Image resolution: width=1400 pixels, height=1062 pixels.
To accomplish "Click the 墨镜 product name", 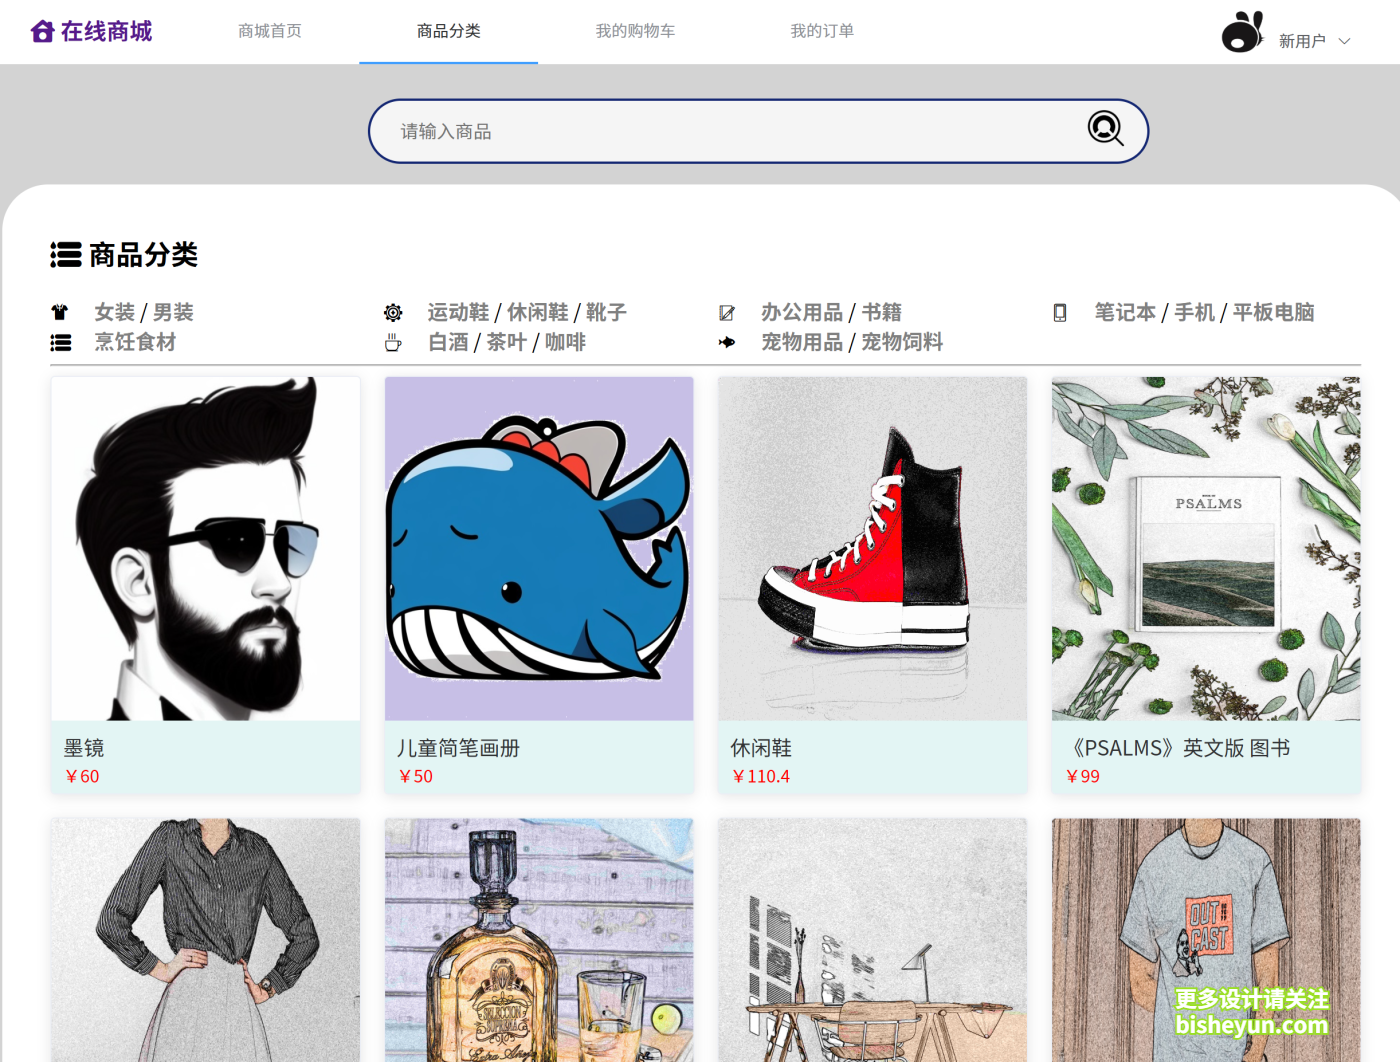I will point(84,748).
